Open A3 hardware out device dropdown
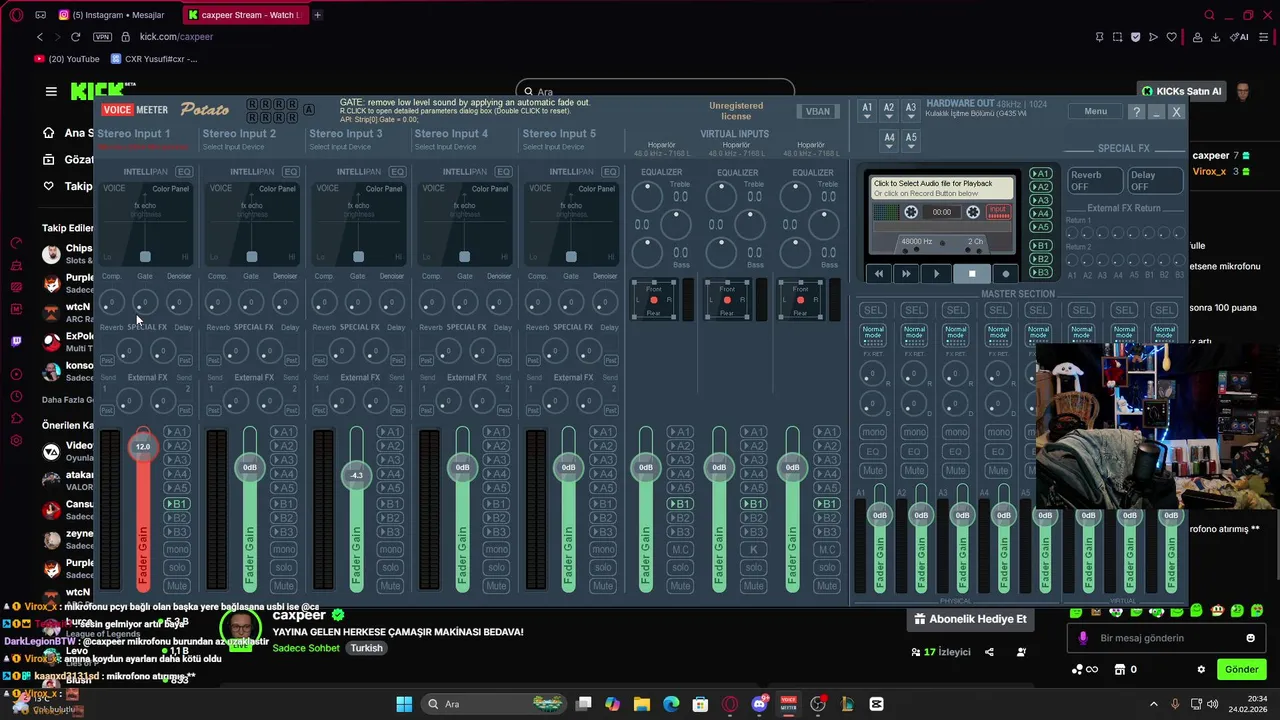Viewport: 1280px width, 720px height. (x=911, y=112)
